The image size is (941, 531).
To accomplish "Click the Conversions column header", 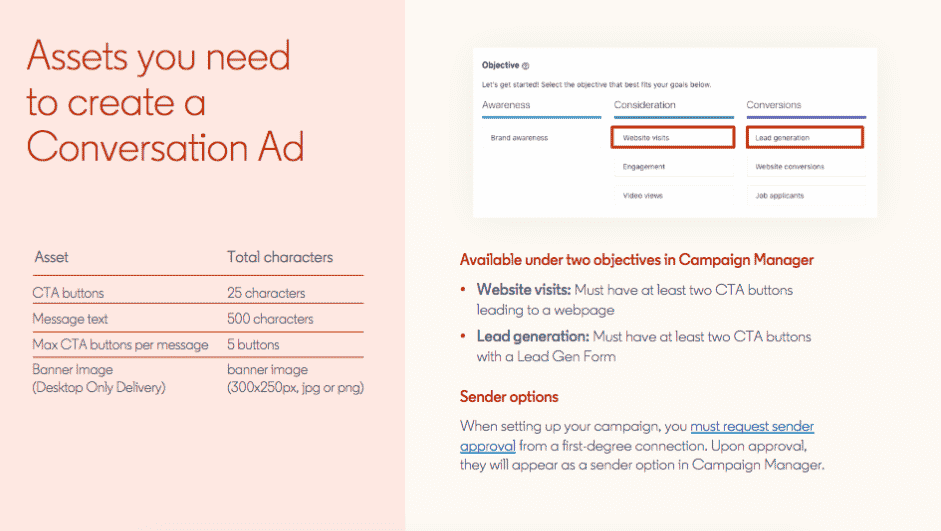I will tap(774, 104).
